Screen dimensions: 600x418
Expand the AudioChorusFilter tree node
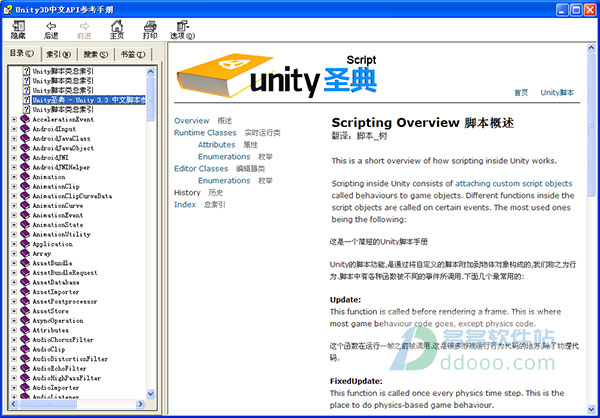click(x=14, y=340)
